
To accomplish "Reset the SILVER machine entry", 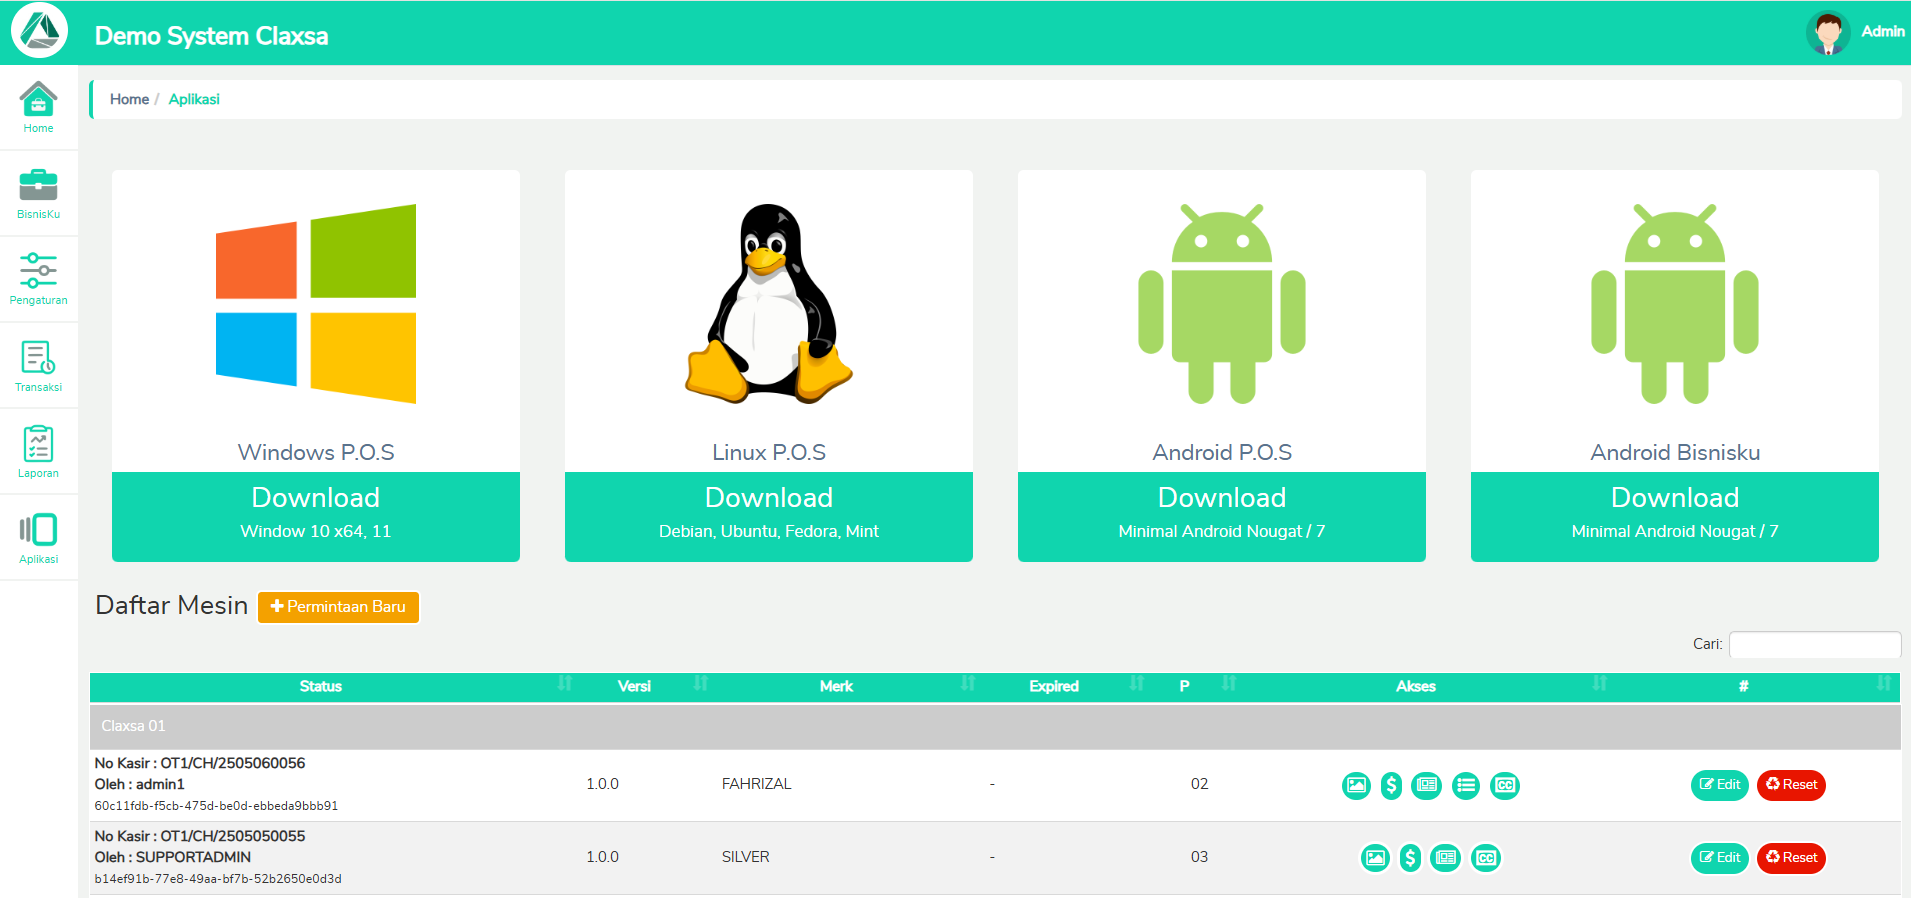I will (x=1791, y=858).
